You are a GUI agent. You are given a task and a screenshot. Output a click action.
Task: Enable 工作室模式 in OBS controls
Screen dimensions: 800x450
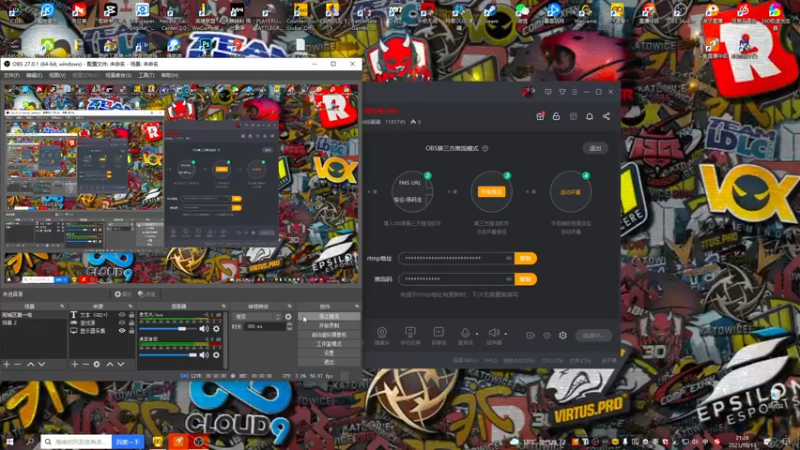click(329, 344)
